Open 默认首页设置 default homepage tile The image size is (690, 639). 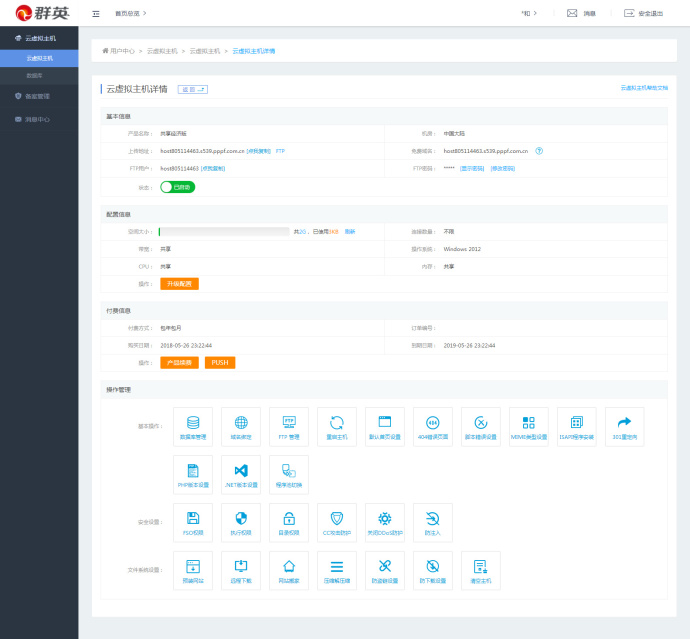(385, 427)
